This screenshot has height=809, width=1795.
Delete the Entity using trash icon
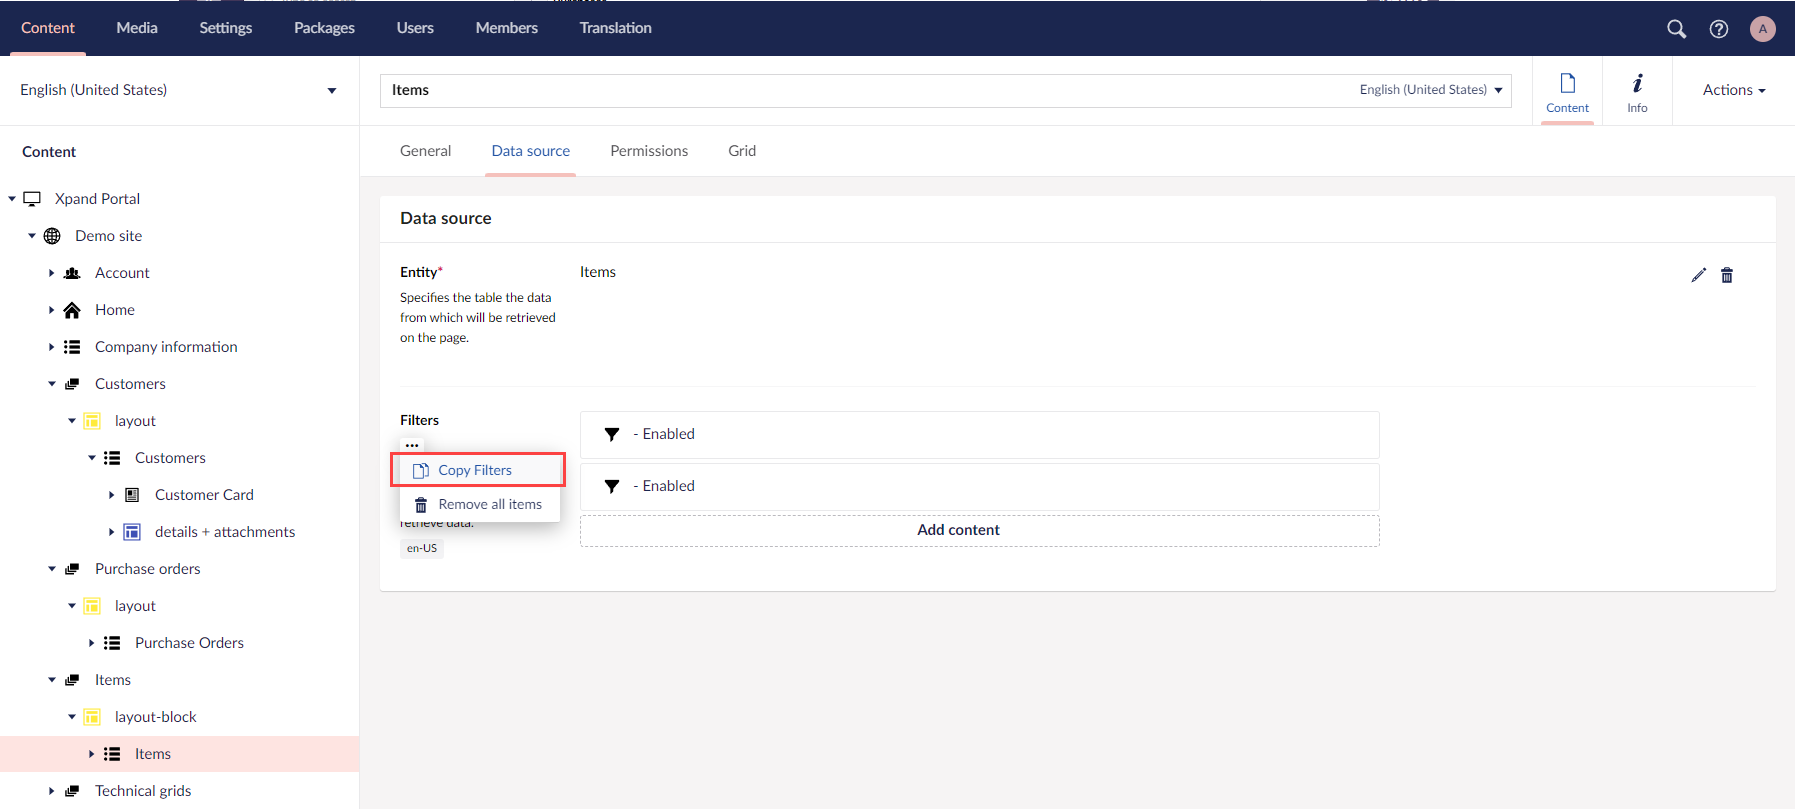[1727, 275]
